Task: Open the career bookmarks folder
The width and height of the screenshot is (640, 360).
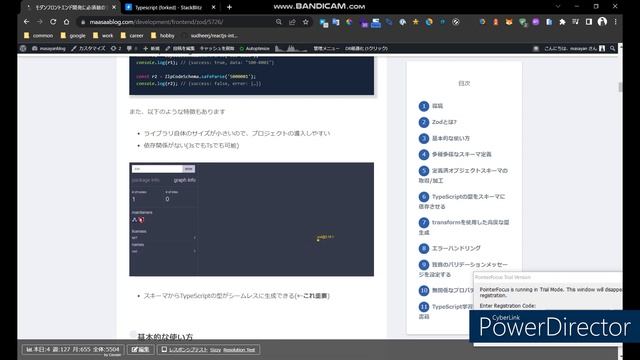Action: (x=132, y=36)
